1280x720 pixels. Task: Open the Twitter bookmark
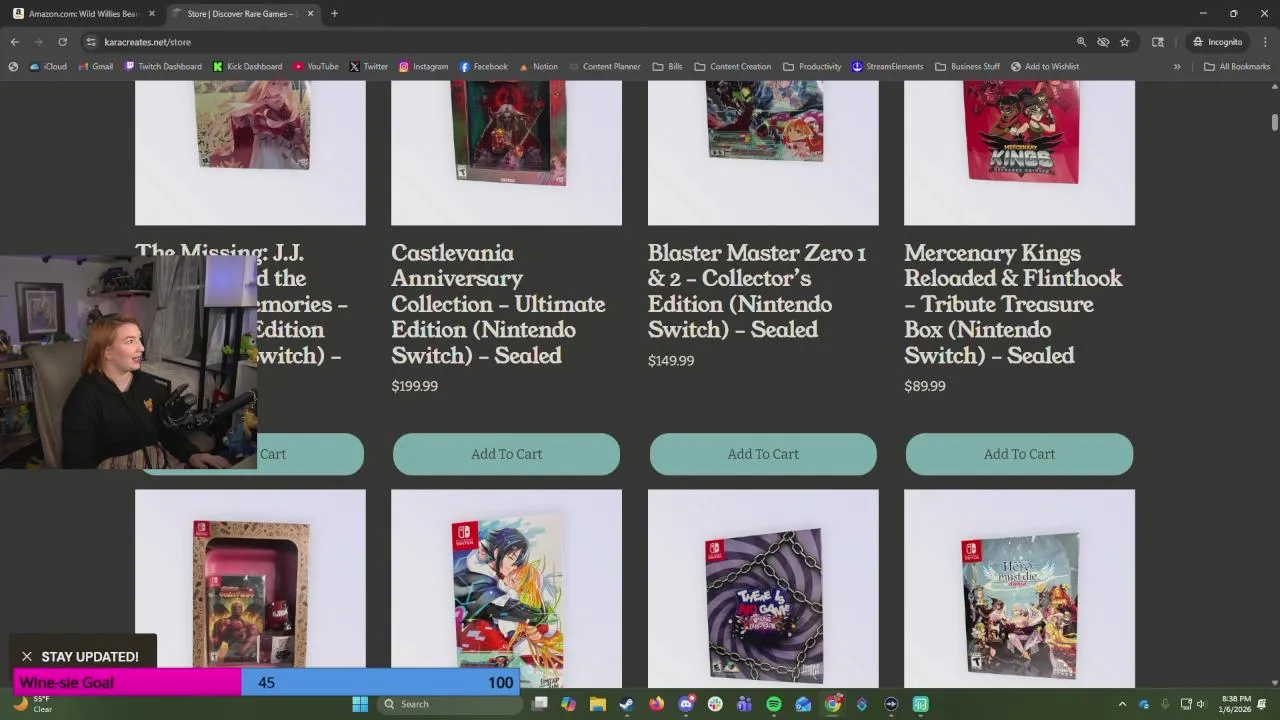(368, 67)
